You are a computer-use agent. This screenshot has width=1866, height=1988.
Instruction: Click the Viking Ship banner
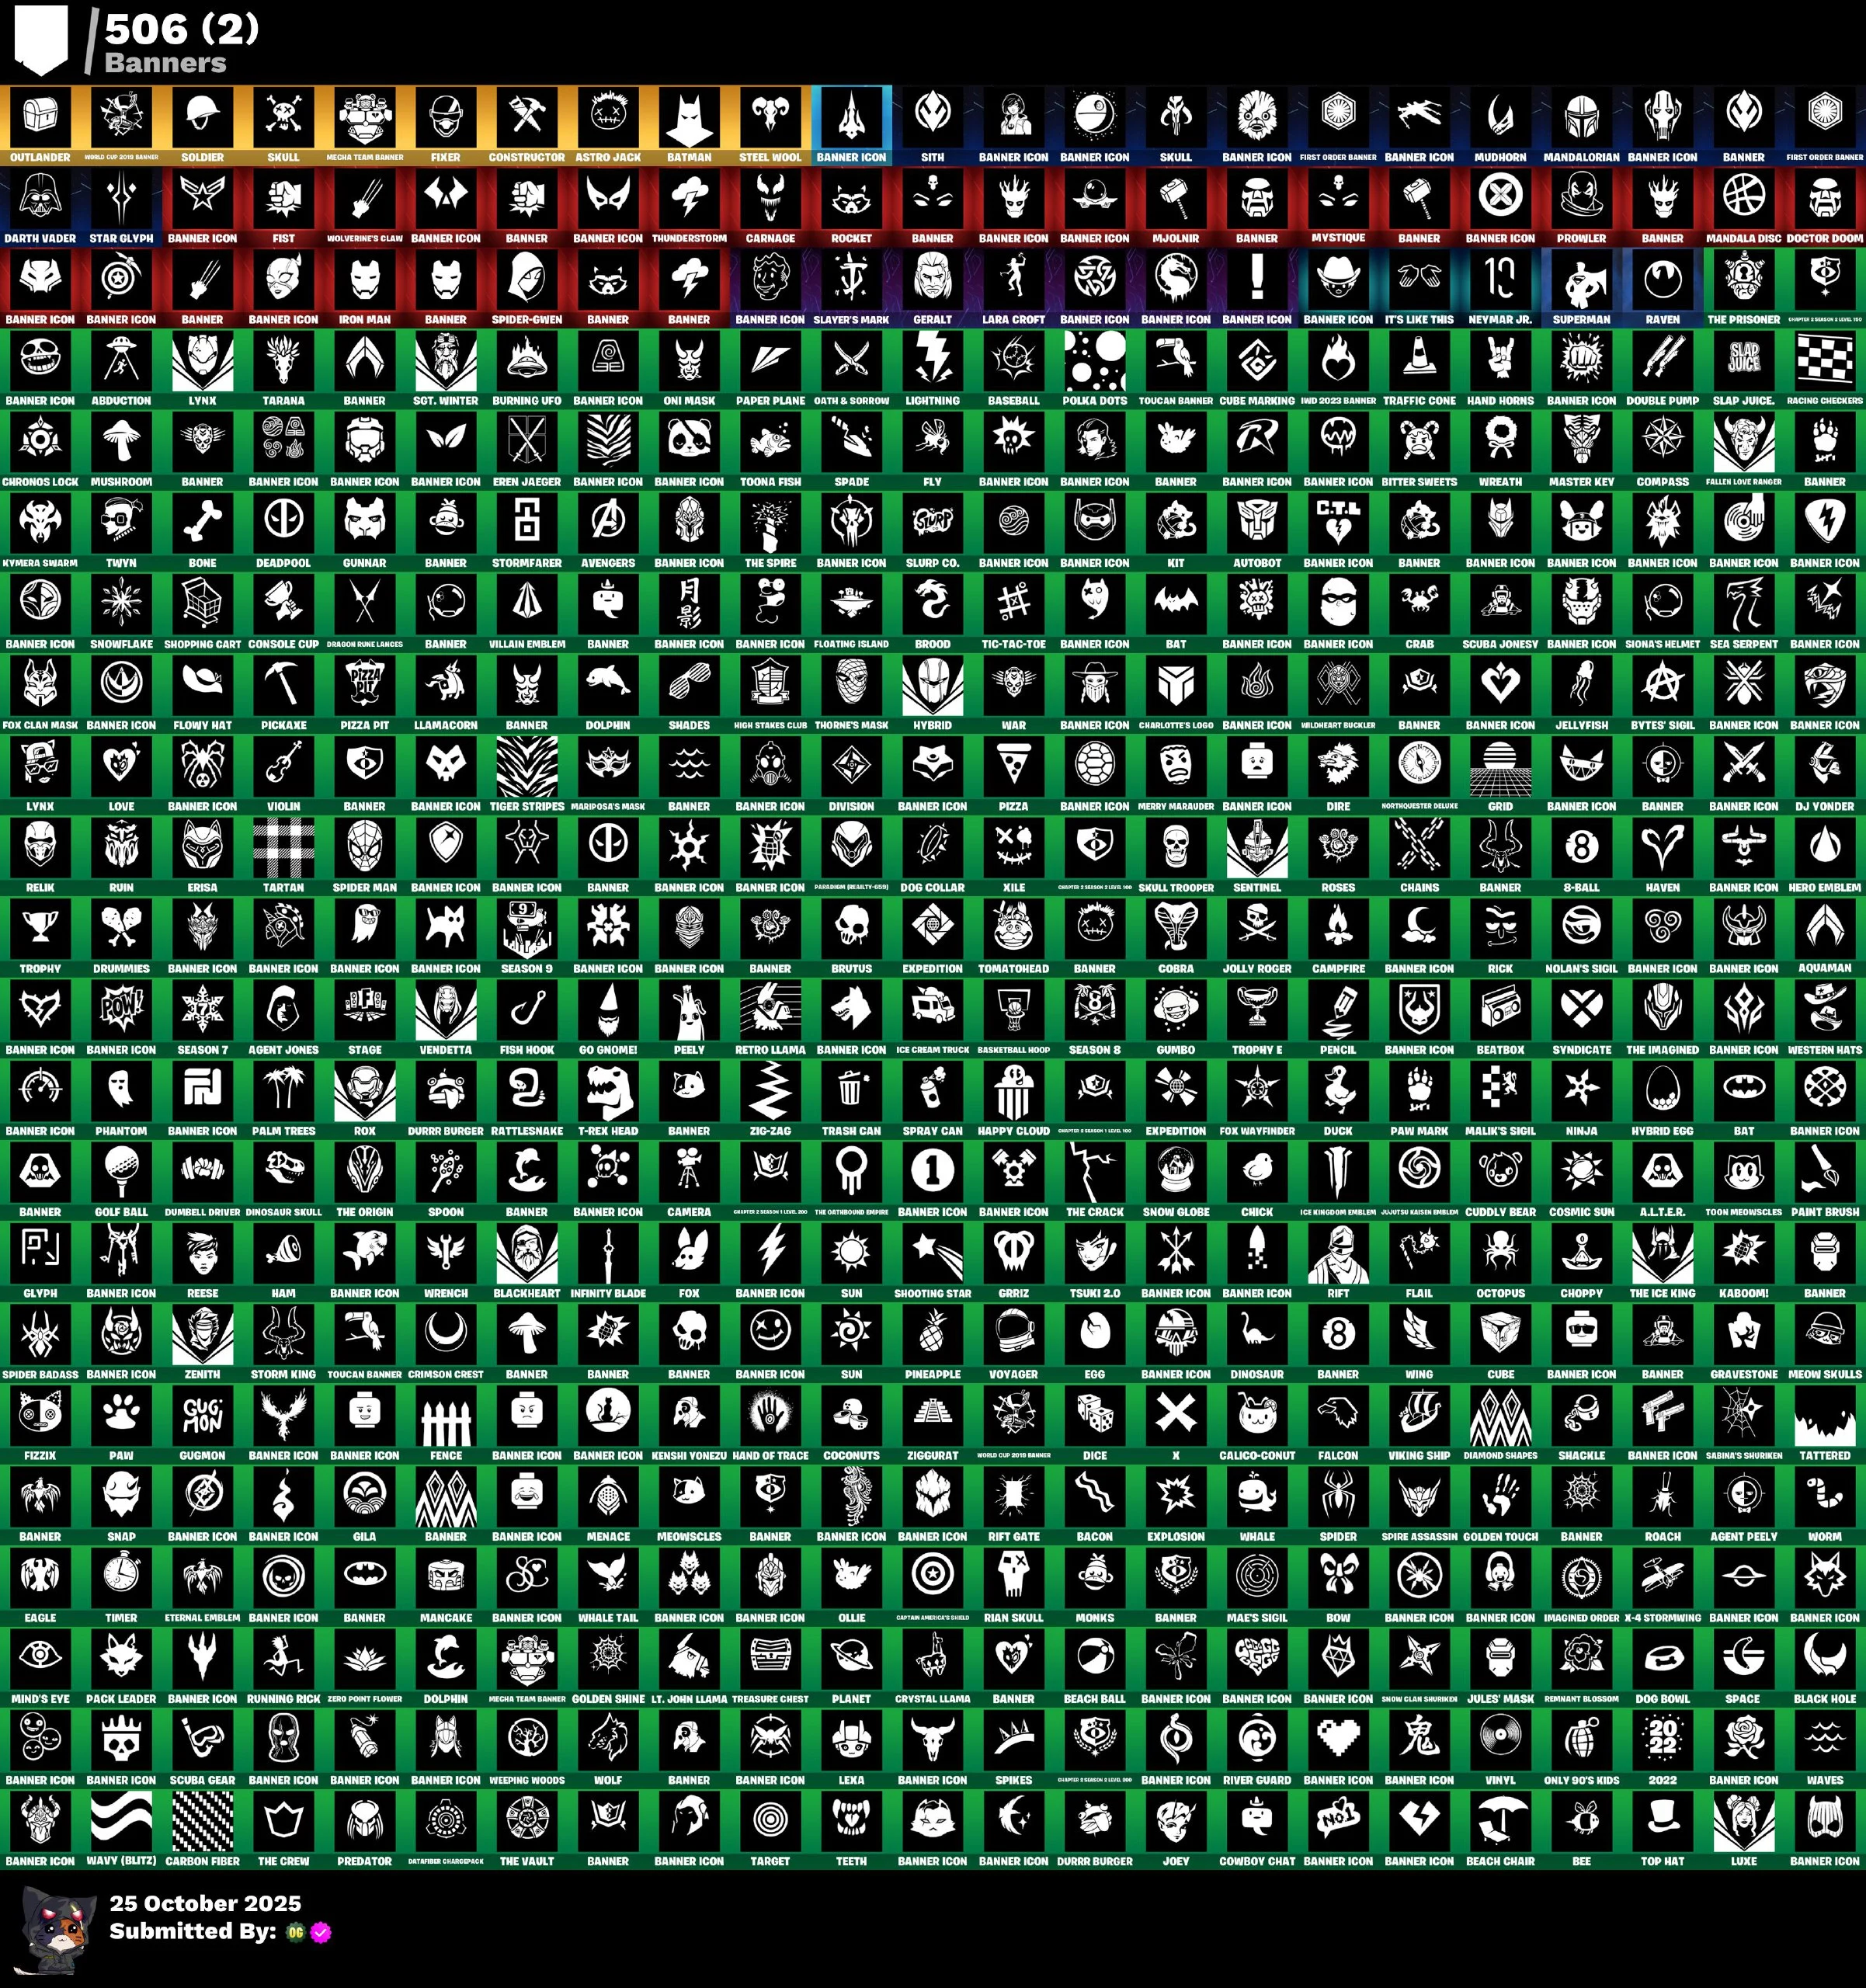[1419, 1414]
